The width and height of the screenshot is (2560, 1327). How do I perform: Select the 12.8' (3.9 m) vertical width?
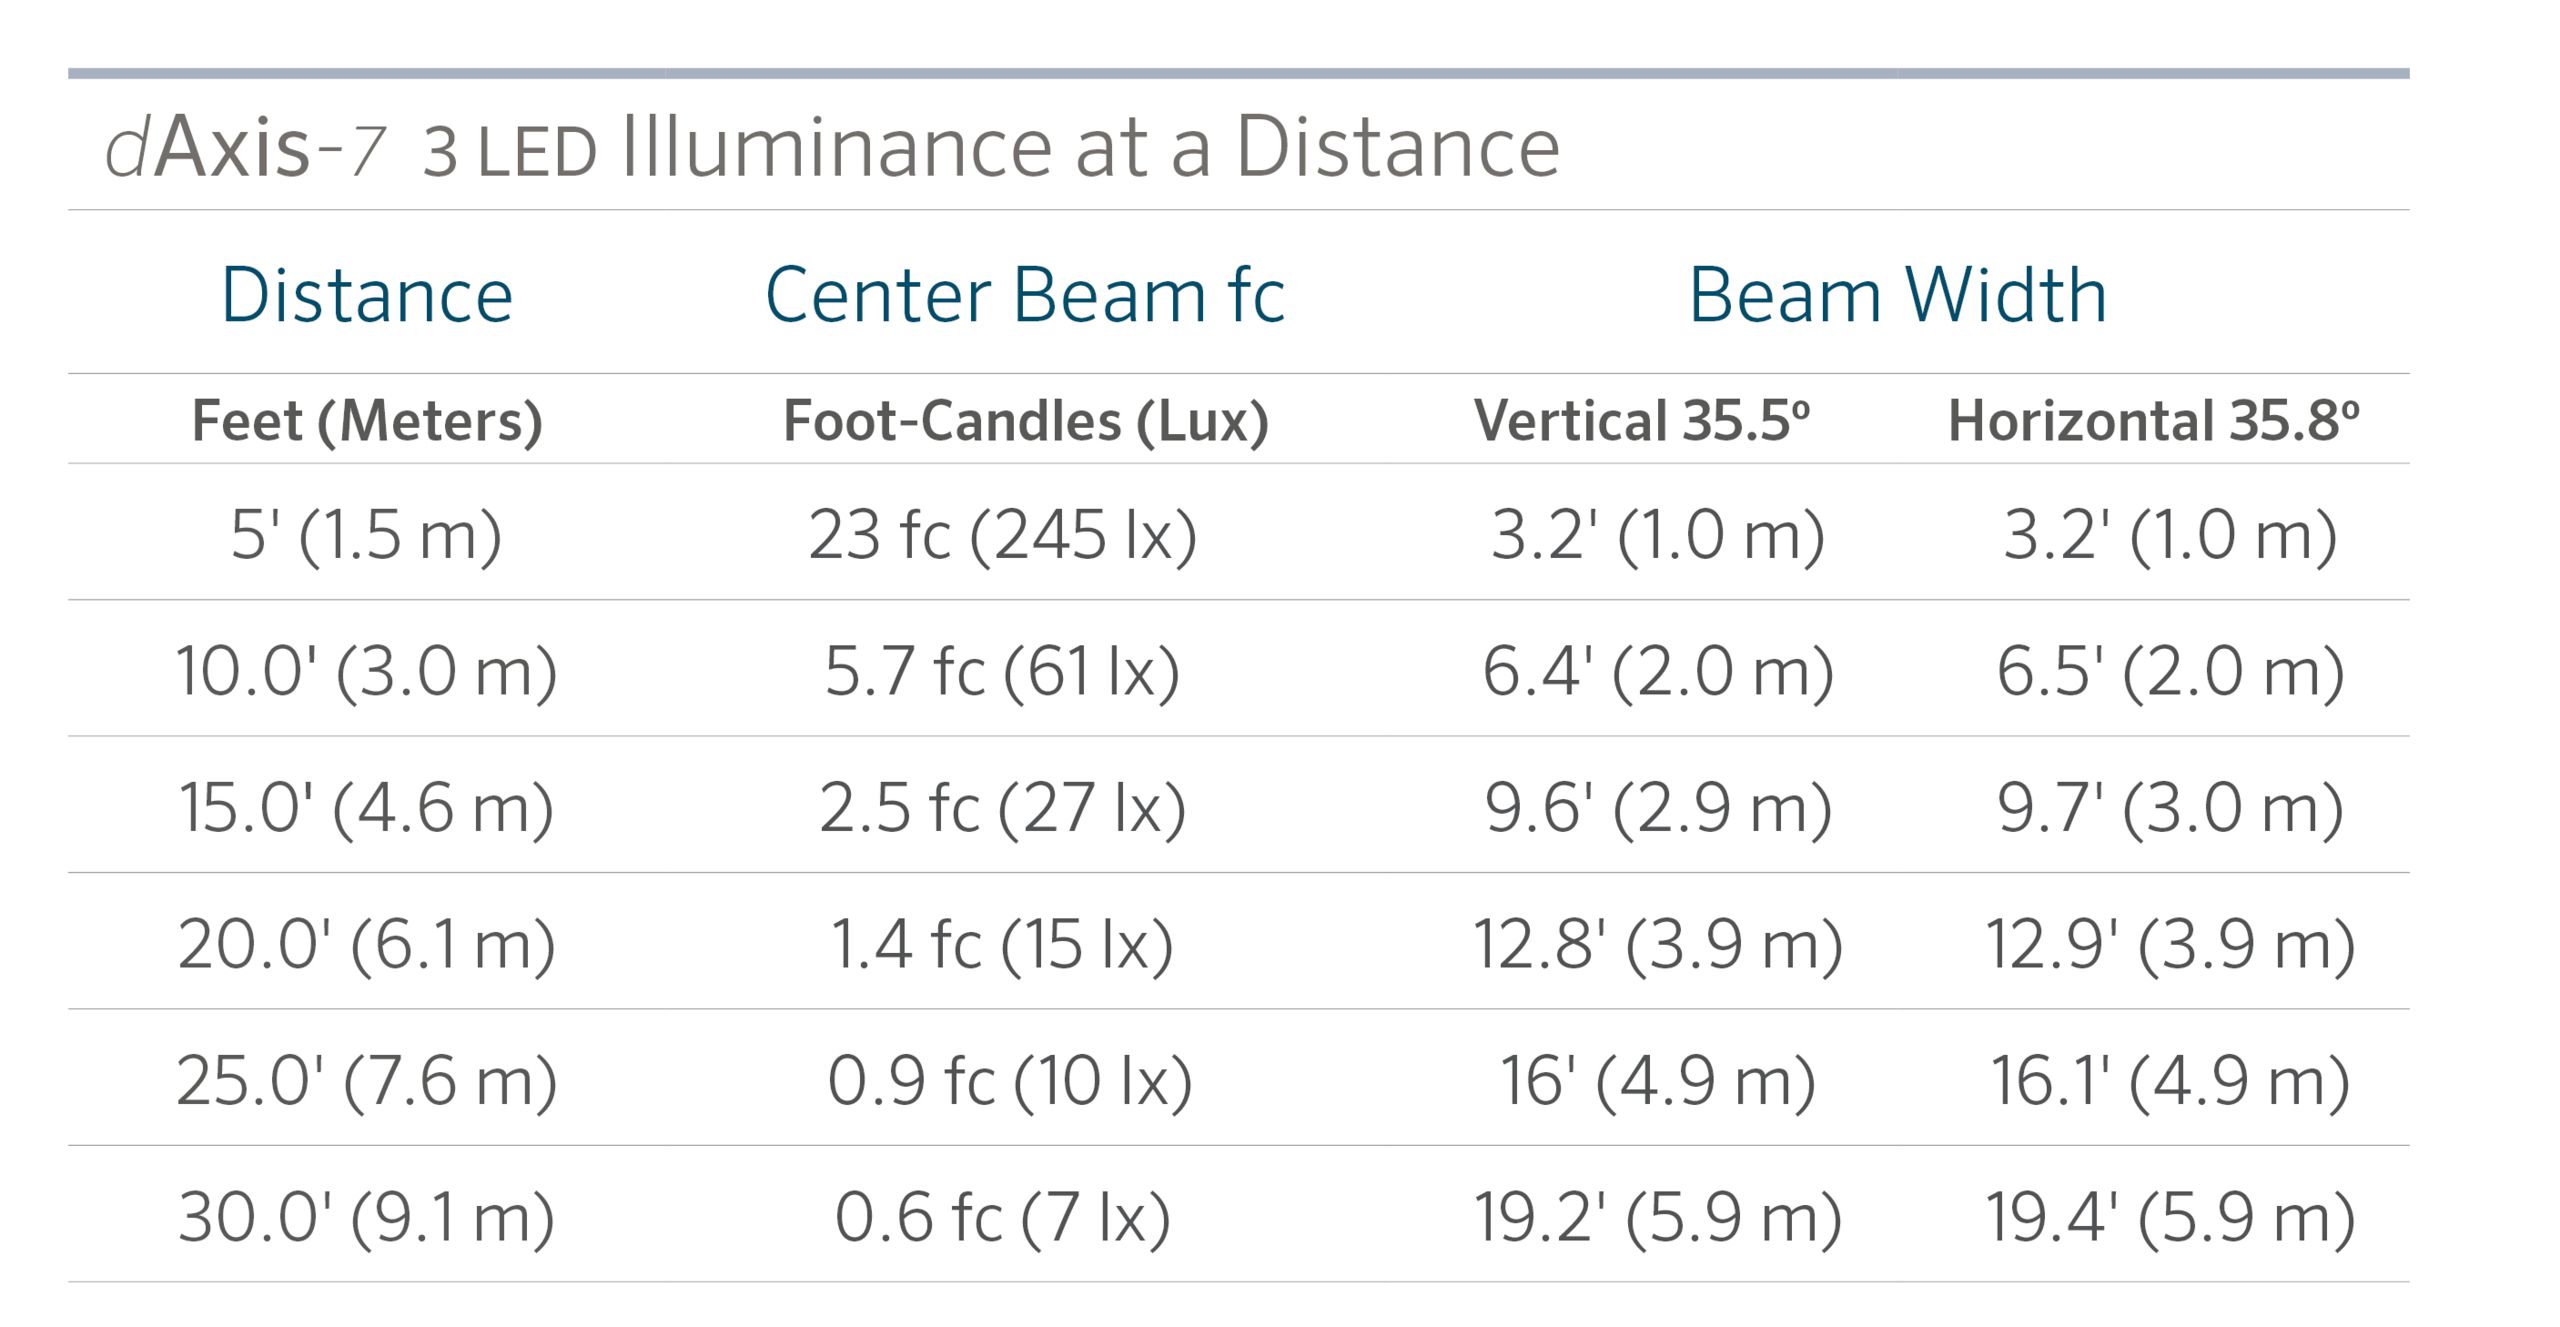(1658, 944)
